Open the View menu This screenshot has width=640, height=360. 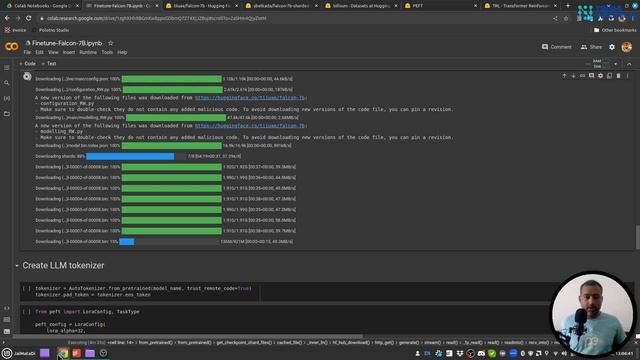coord(53,52)
